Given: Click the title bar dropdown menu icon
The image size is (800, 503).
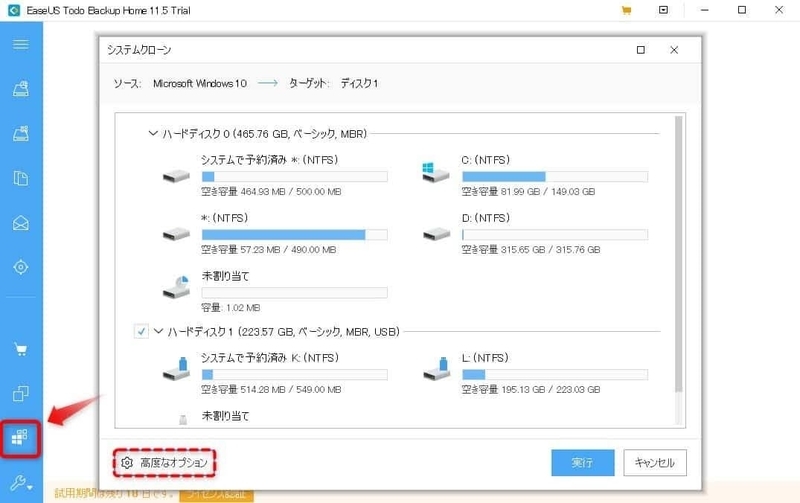Looking at the screenshot, I should click(x=662, y=10).
